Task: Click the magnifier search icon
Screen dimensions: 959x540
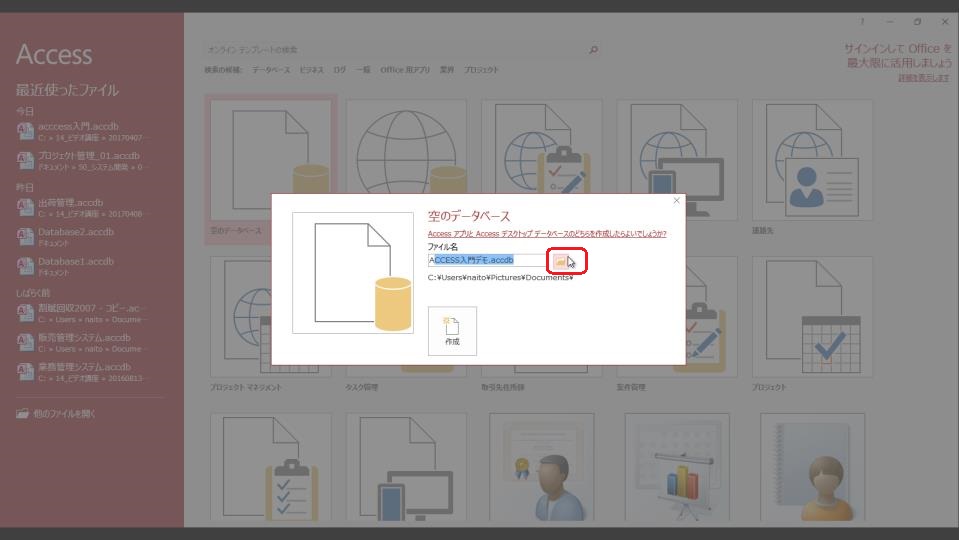Action: click(x=593, y=50)
